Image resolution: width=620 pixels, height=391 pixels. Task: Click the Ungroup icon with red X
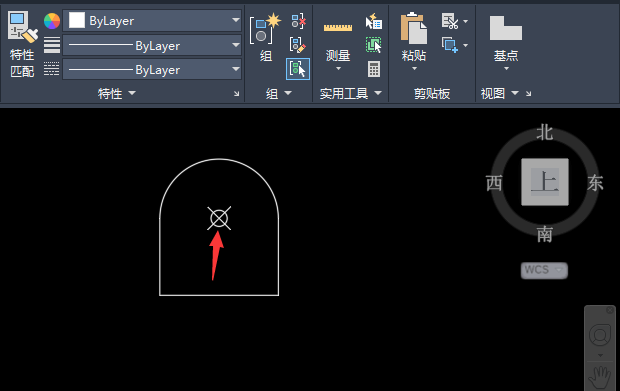[298, 21]
